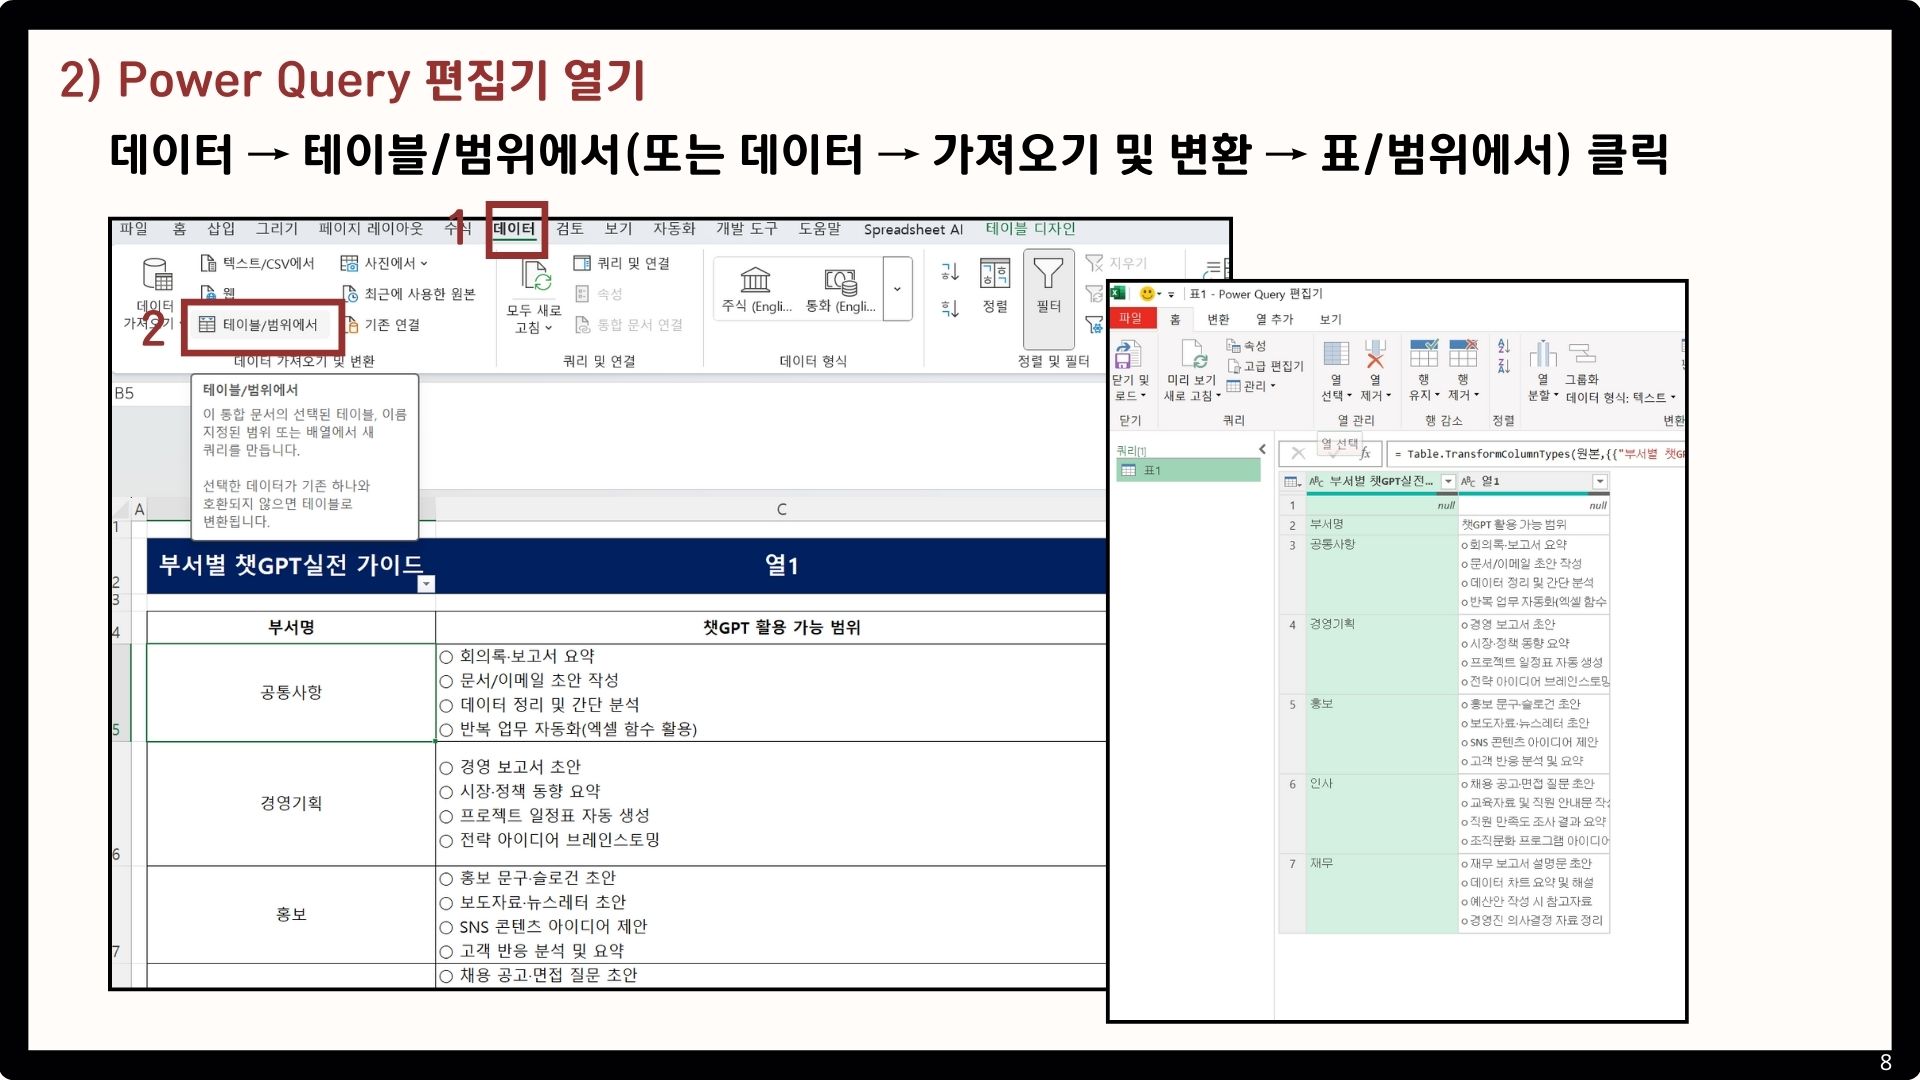Collapse the 쿼리 pane with the chevron
Image resolution: width=1920 pixels, height=1080 pixels.
(x=1262, y=450)
